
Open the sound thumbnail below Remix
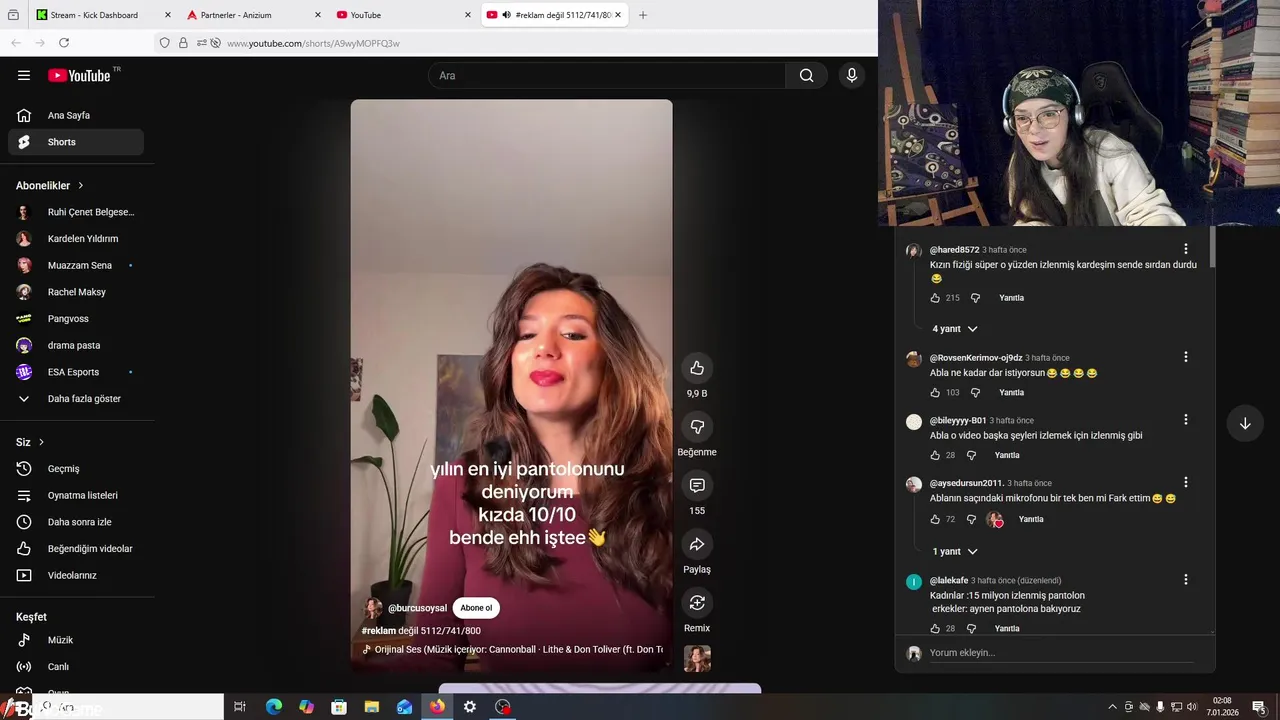pos(697,658)
